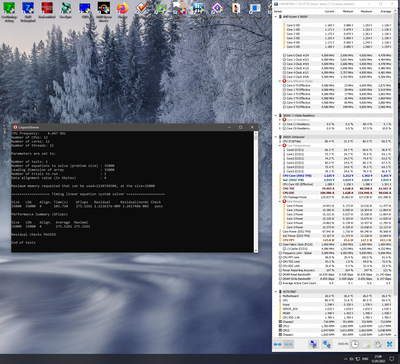Open the Firefox desktop shortcut
The image size is (400, 364).
coord(123,8)
